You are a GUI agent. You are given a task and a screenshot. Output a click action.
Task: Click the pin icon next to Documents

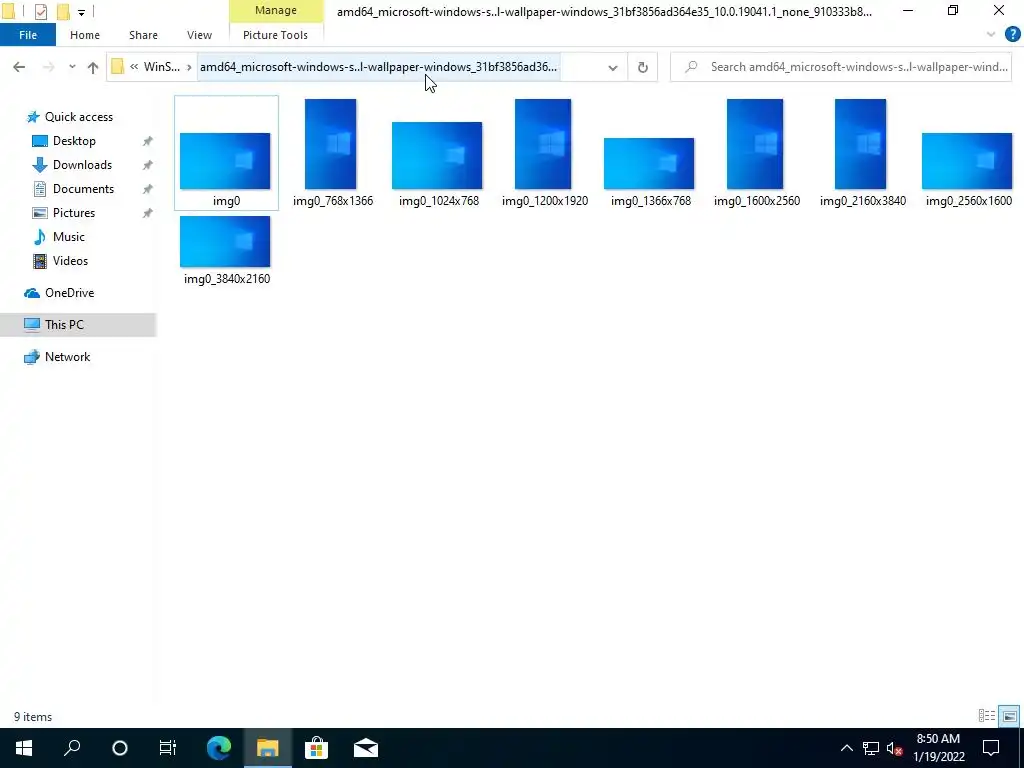[x=148, y=189]
